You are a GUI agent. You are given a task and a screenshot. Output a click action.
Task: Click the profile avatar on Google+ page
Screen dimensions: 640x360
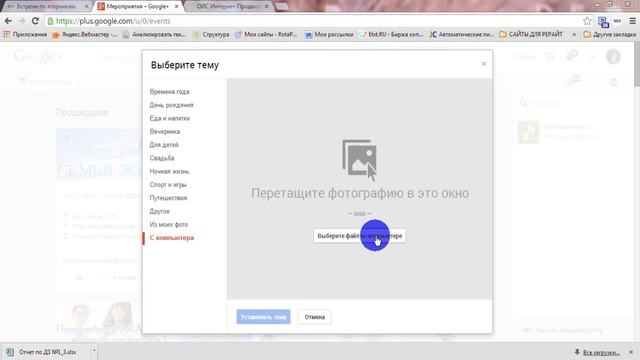pyautogui.click(x=613, y=57)
